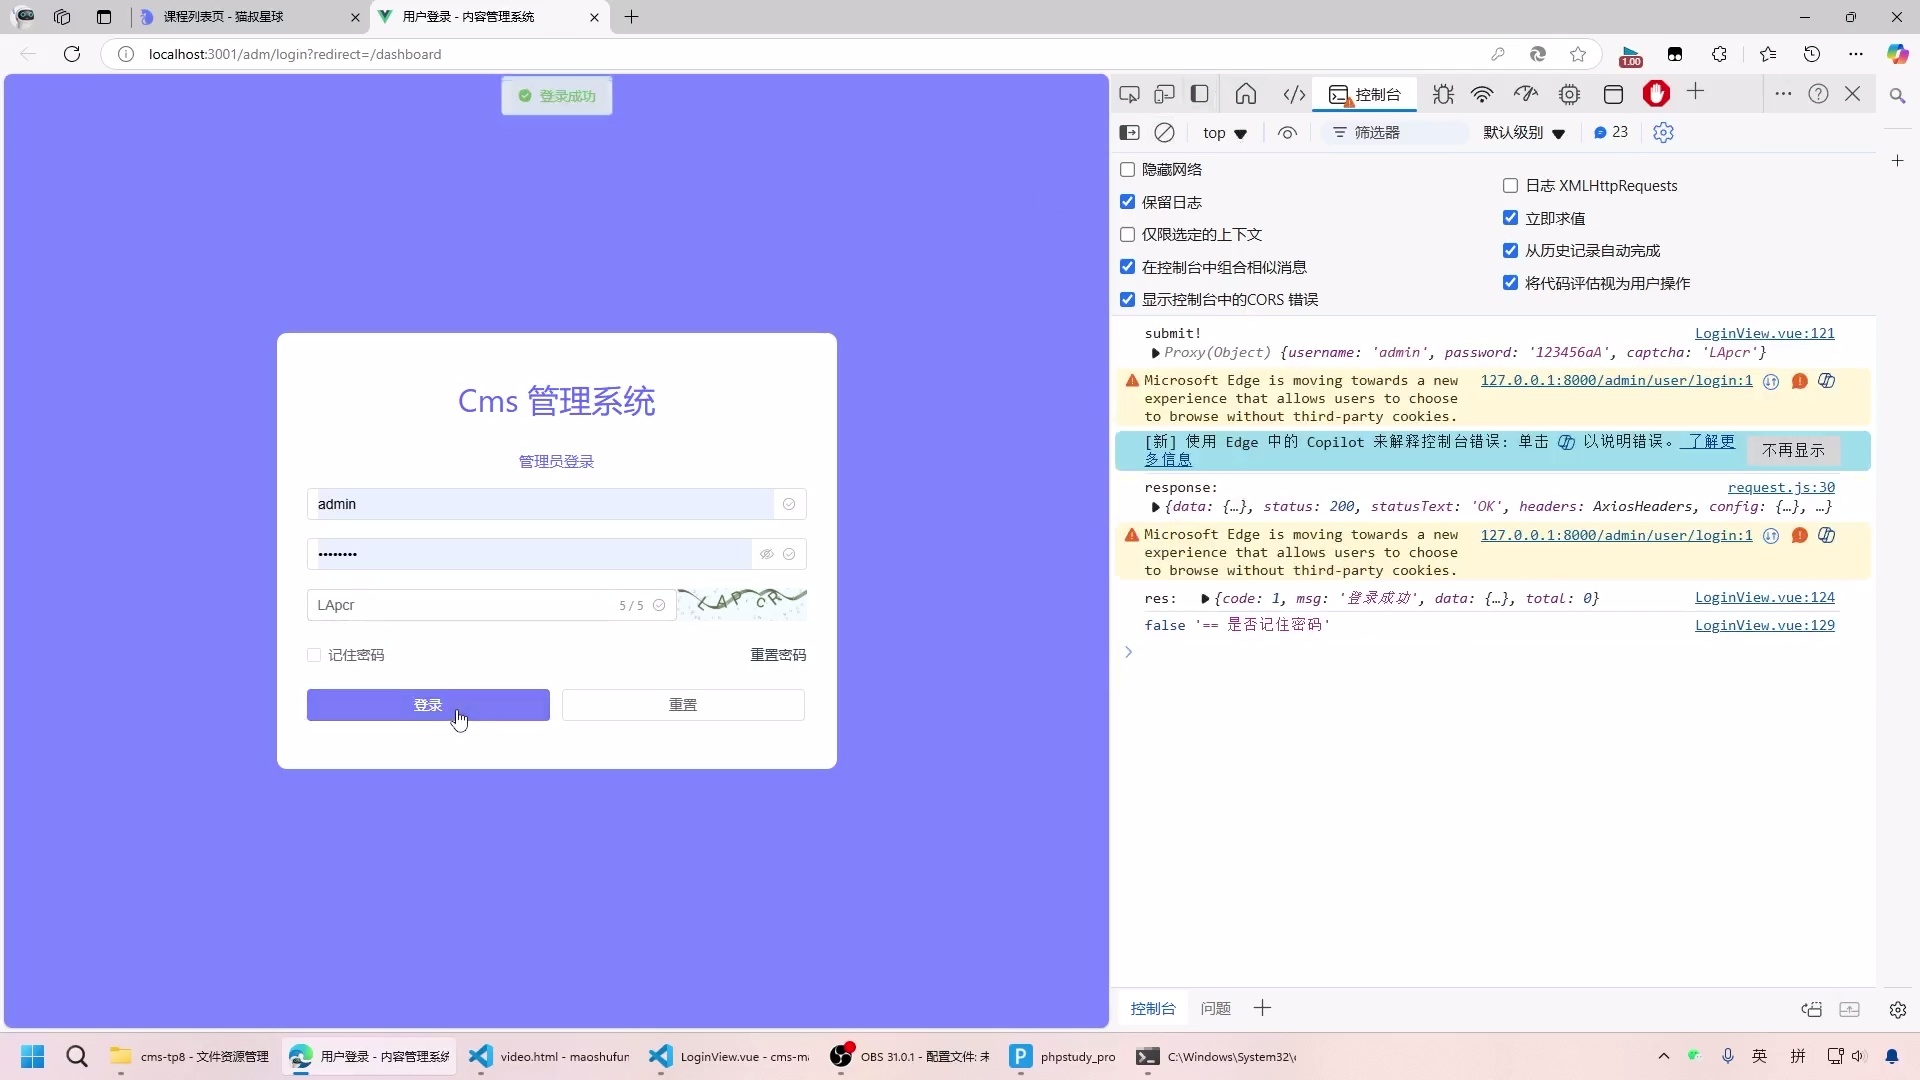
Task: Uncheck the 立即求值 checkbox
Action: (x=1511, y=218)
